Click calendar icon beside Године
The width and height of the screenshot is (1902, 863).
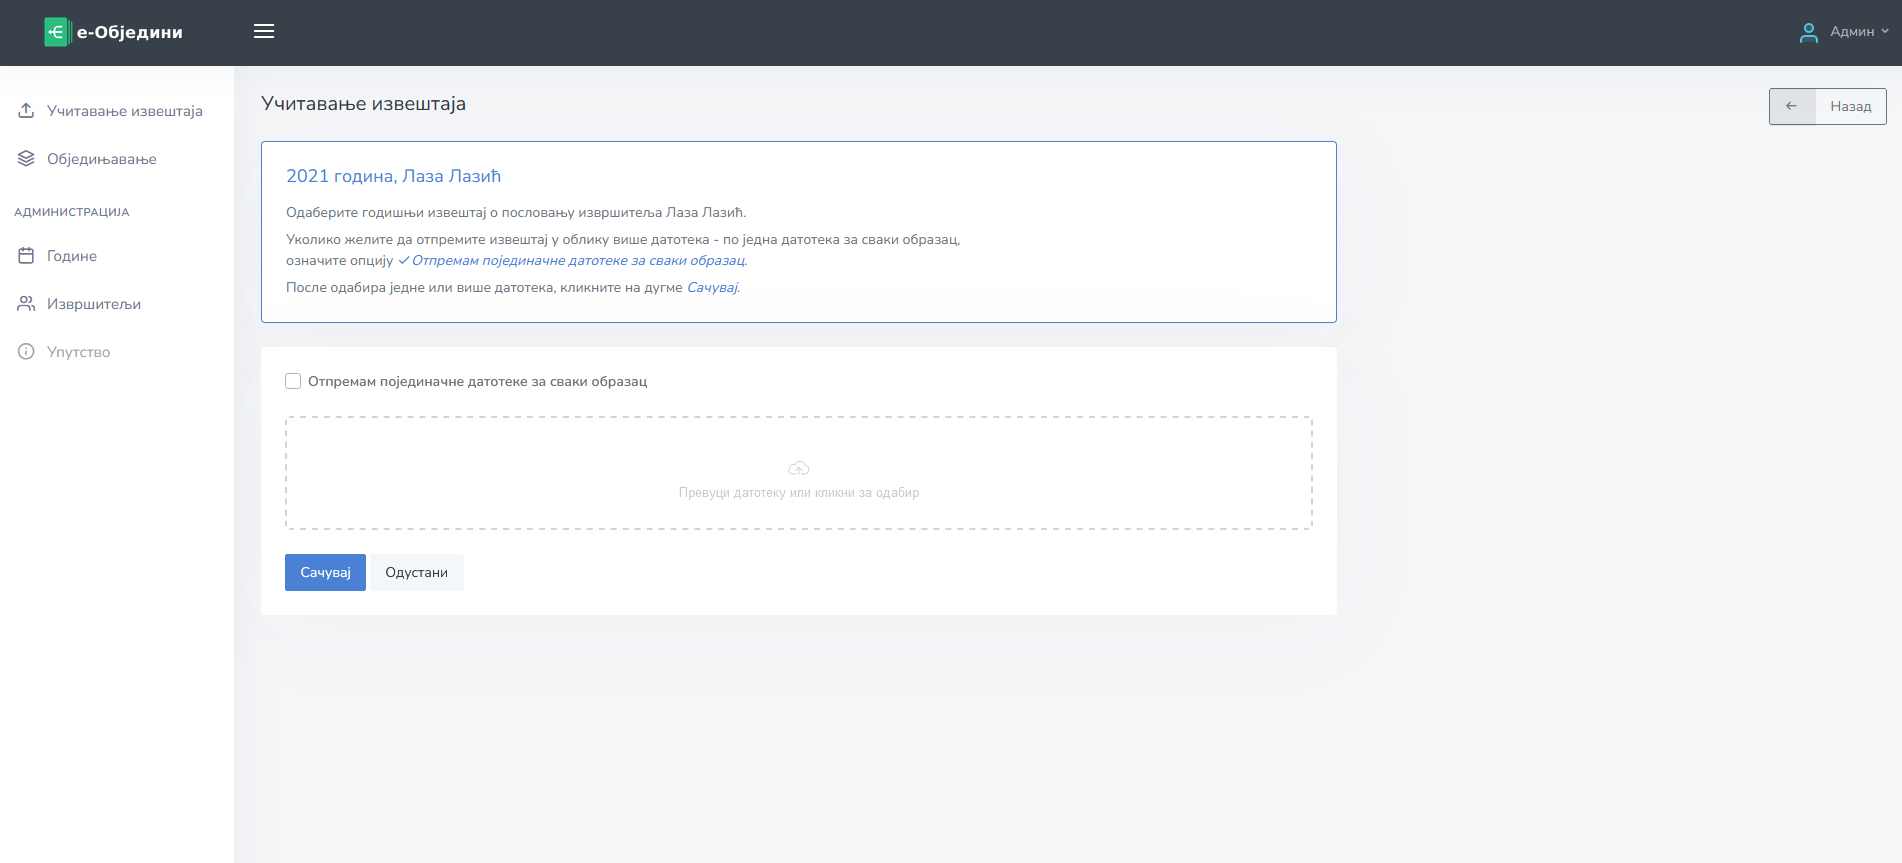[26, 256]
